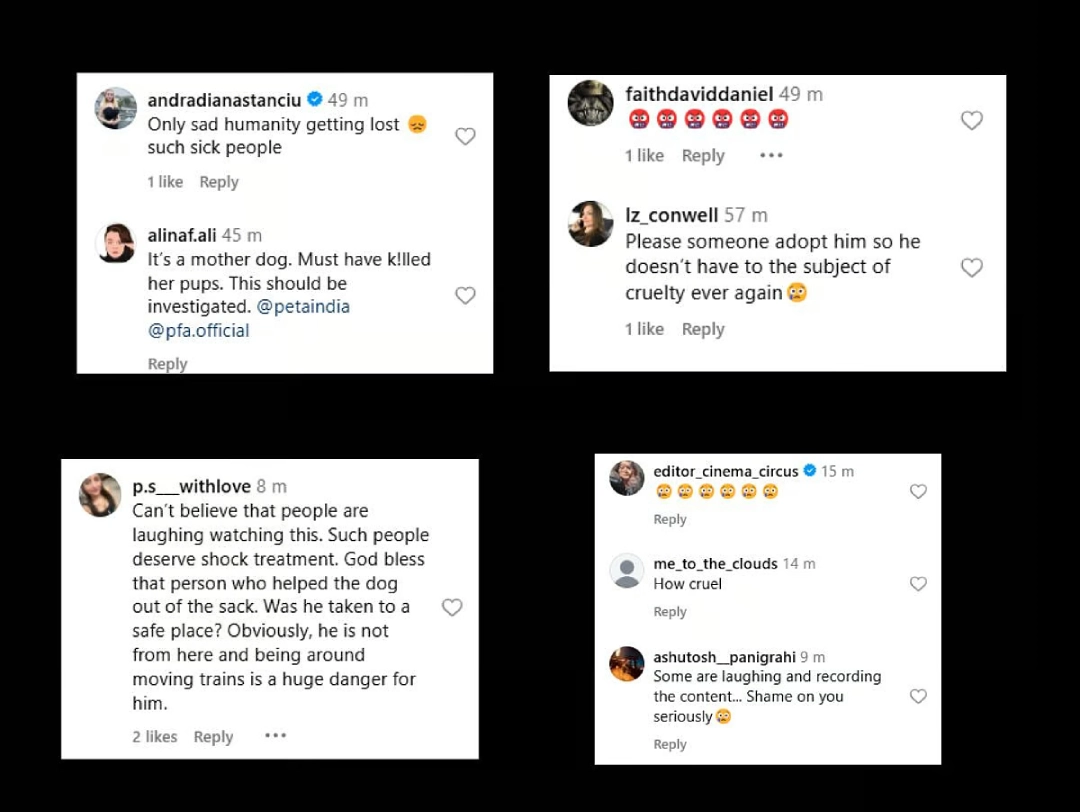Like the 'How cruel' comment
This screenshot has width=1080, height=812.
[x=918, y=584]
